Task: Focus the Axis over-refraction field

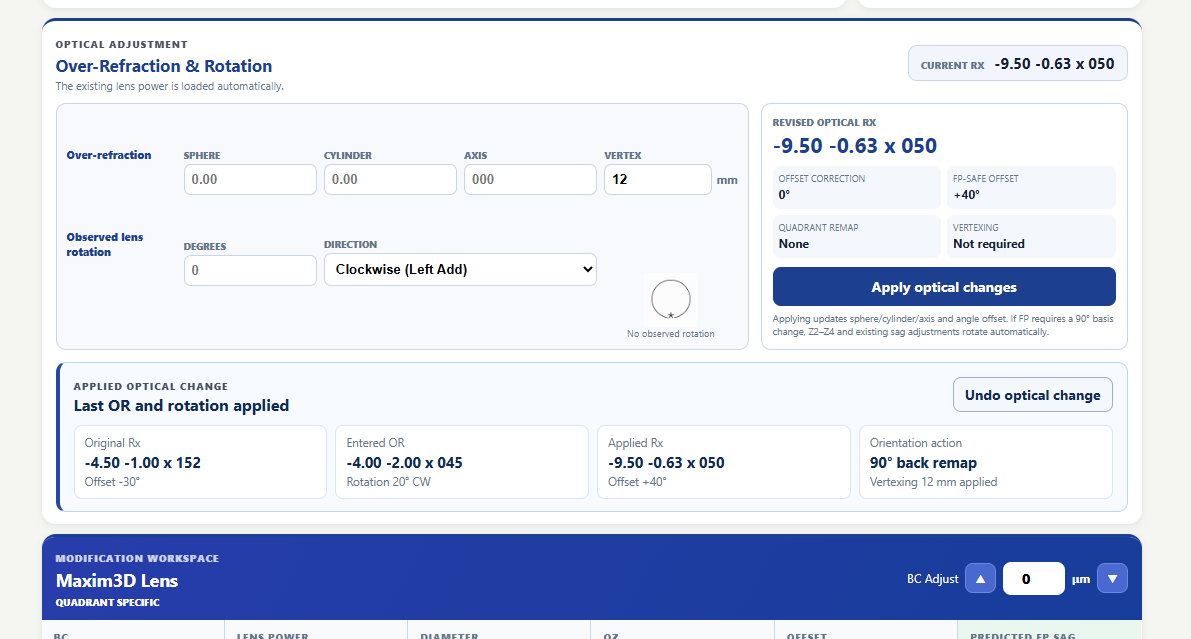Action: tap(530, 179)
